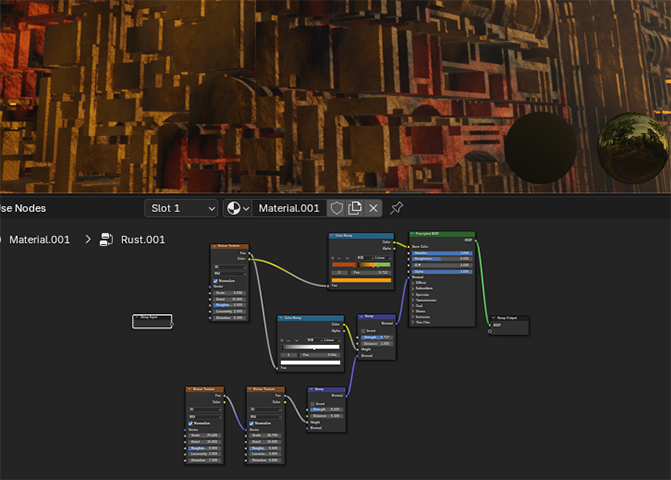671x480 pixels.
Task: Adjust the Metallic slider in Principled BSDF
Action: 441,253
